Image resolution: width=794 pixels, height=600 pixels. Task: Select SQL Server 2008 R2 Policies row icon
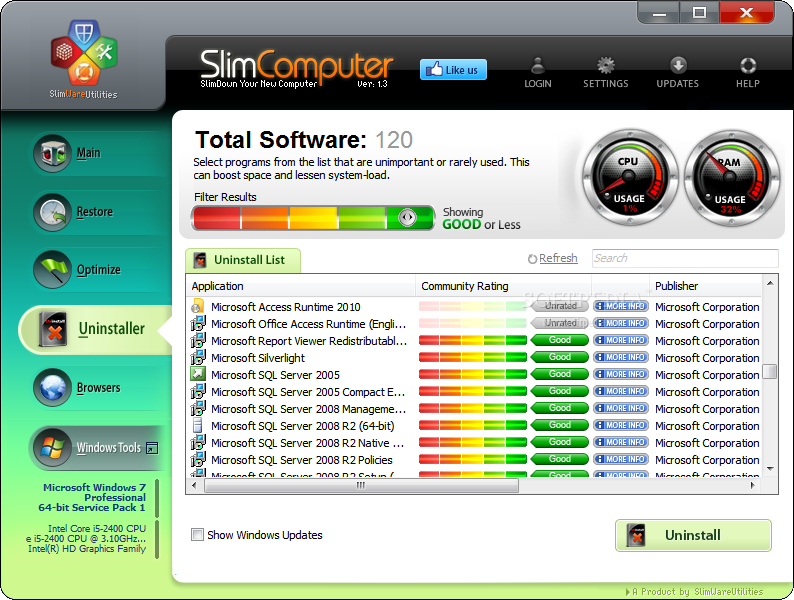point(198,459)
